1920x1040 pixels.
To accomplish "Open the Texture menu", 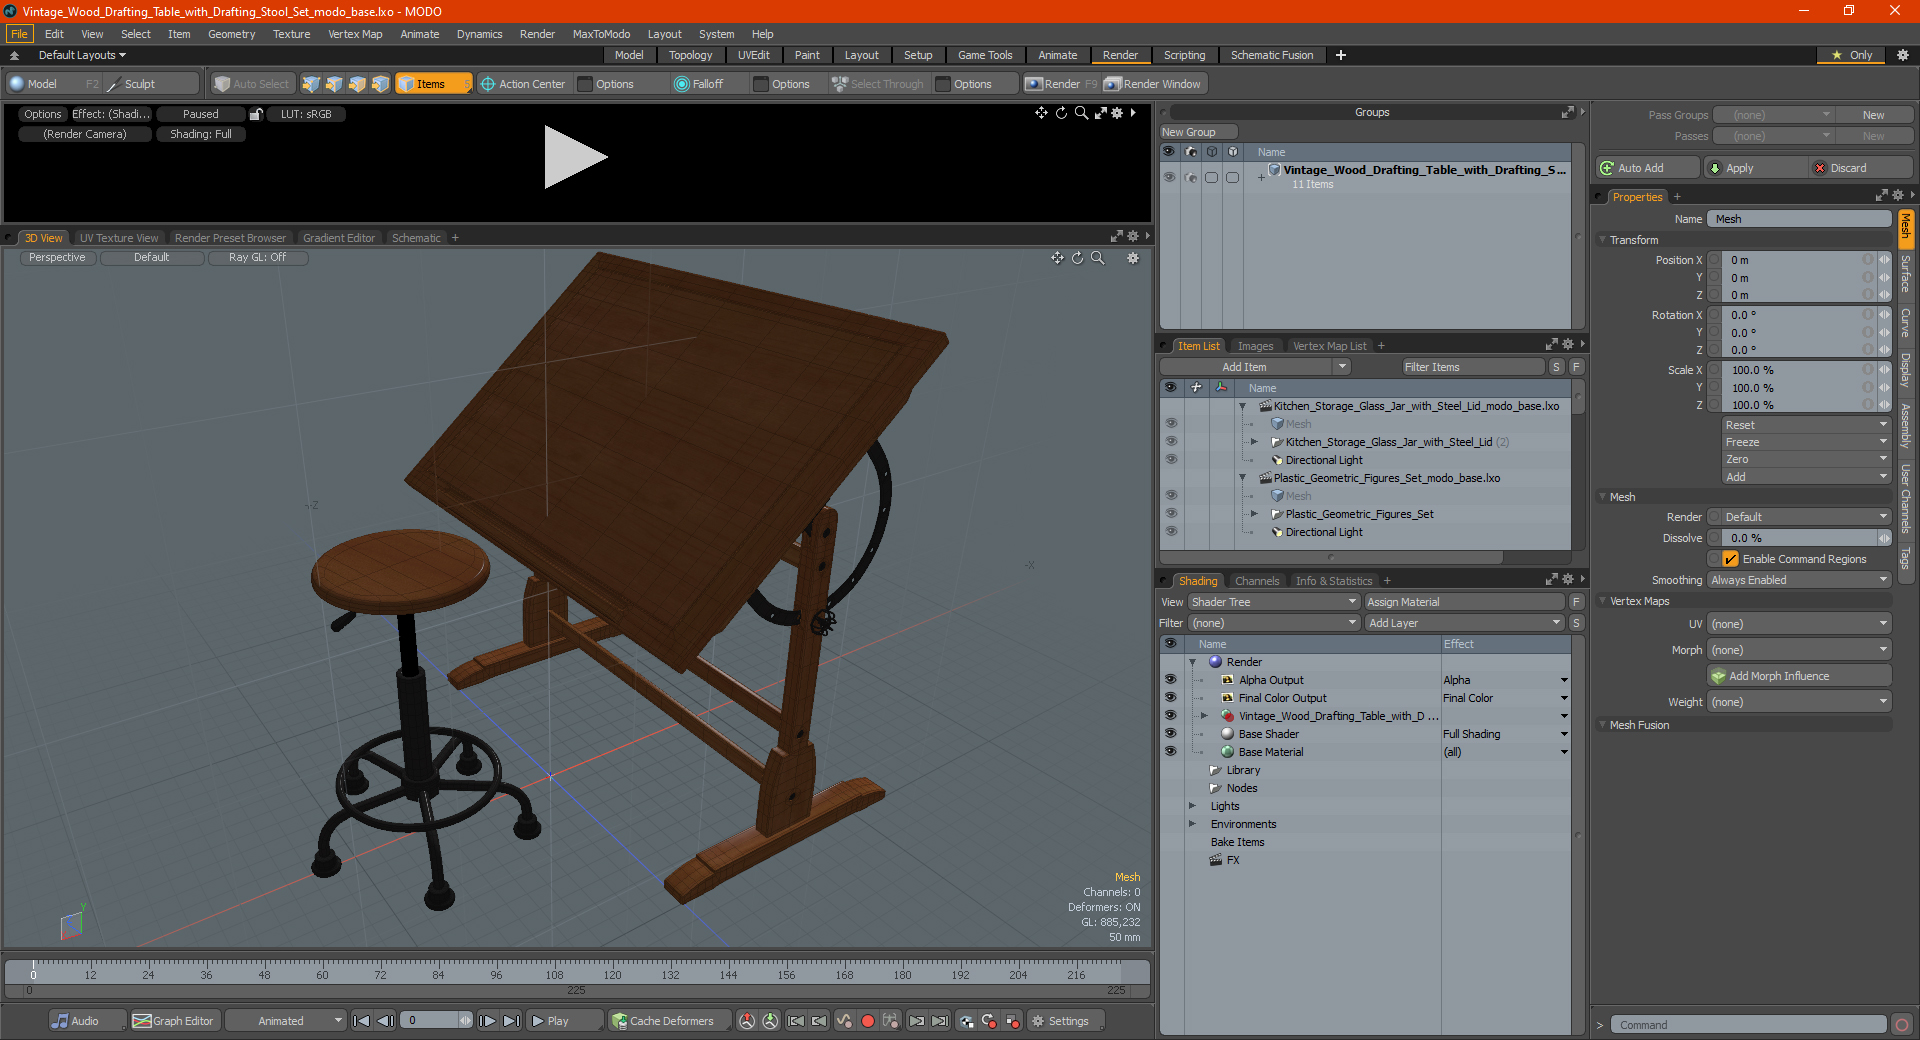I will point(291,34).
